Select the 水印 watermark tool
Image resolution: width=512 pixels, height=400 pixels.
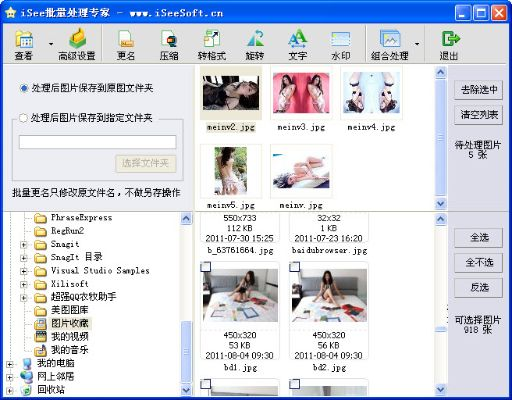click(x=341, y=45)
